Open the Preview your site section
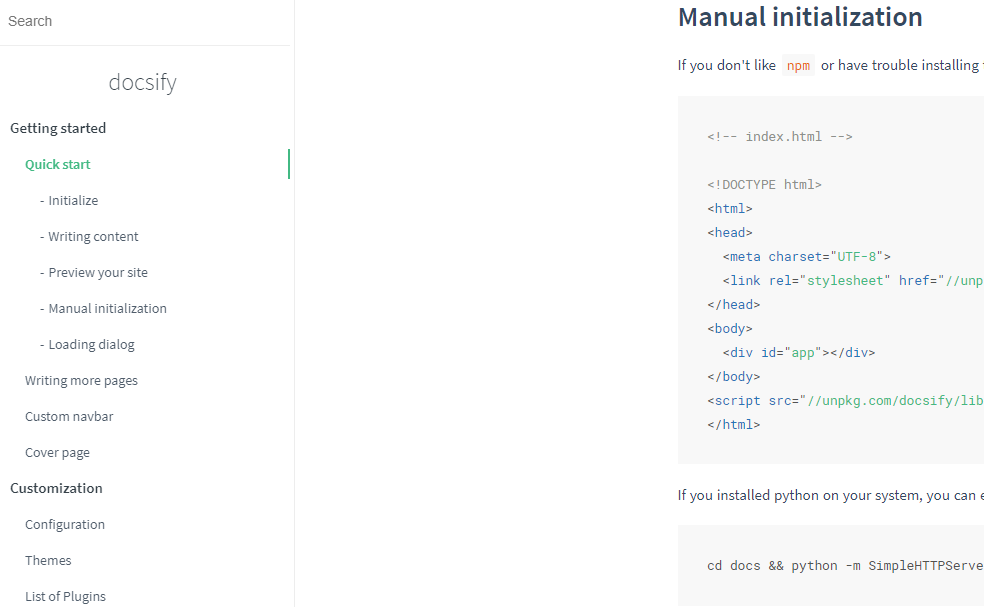This screenshot has height=607, width=984. click(x=98, y=272)
